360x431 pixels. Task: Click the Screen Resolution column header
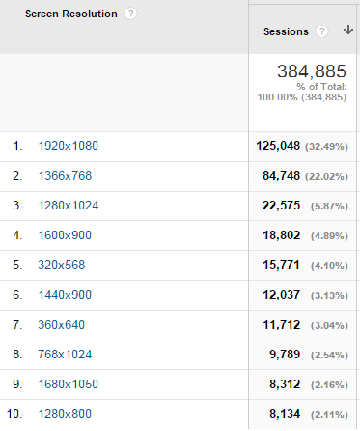[x=71, y=14]
